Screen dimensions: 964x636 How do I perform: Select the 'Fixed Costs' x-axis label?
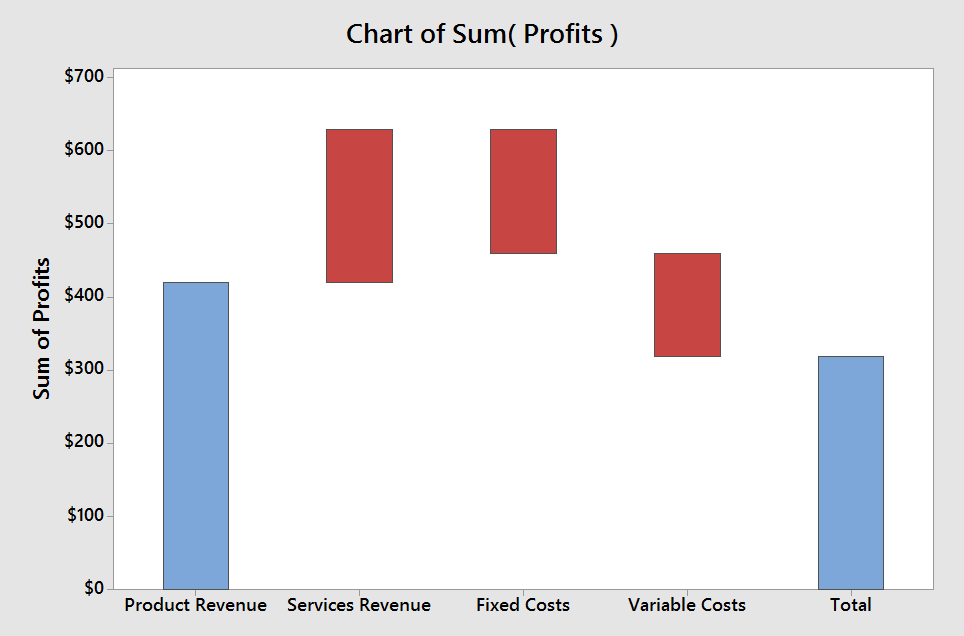pos(523,605)
